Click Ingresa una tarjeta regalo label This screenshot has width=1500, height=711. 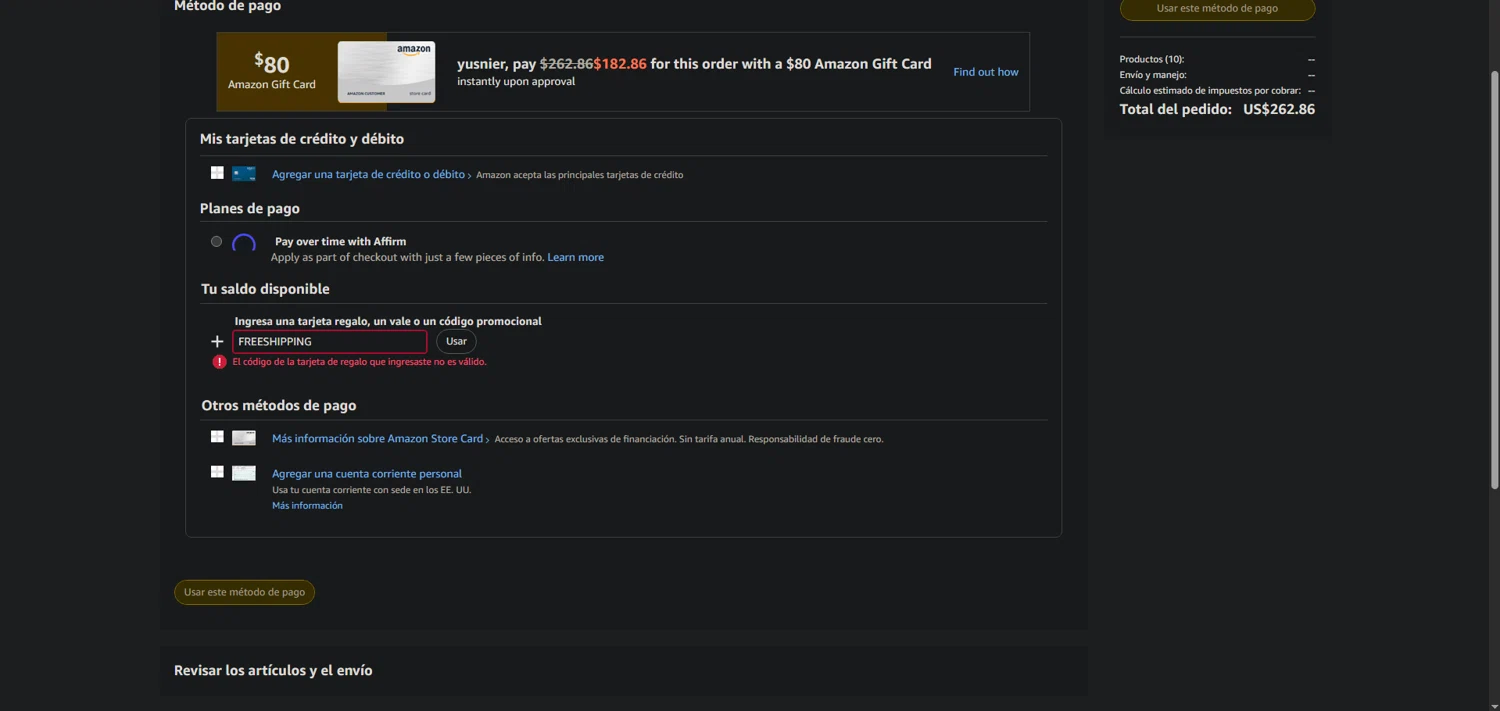[x=388, y=321]
